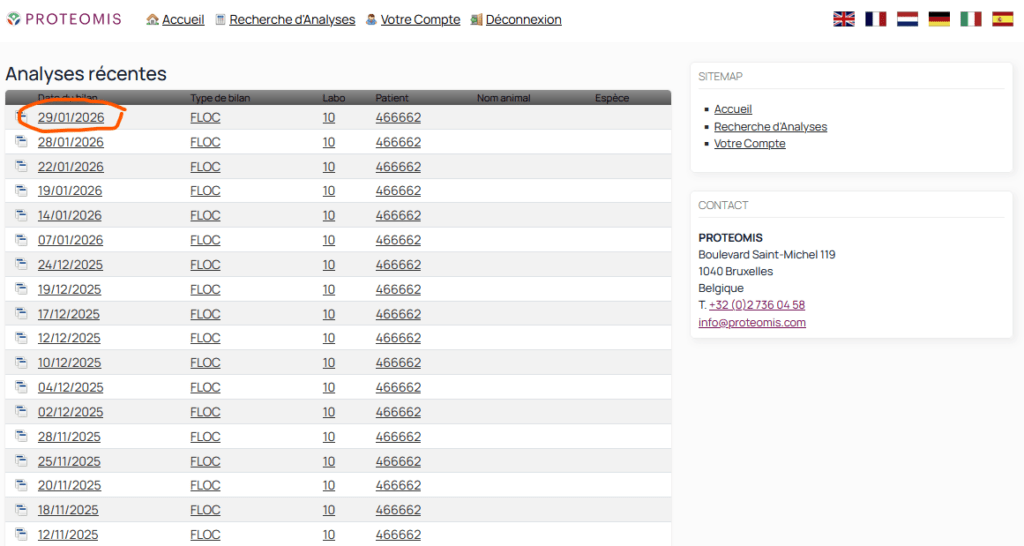The image size is (1024, 546).
Task: Open the Accueil menu in top navigation
Action: point(182,20)
